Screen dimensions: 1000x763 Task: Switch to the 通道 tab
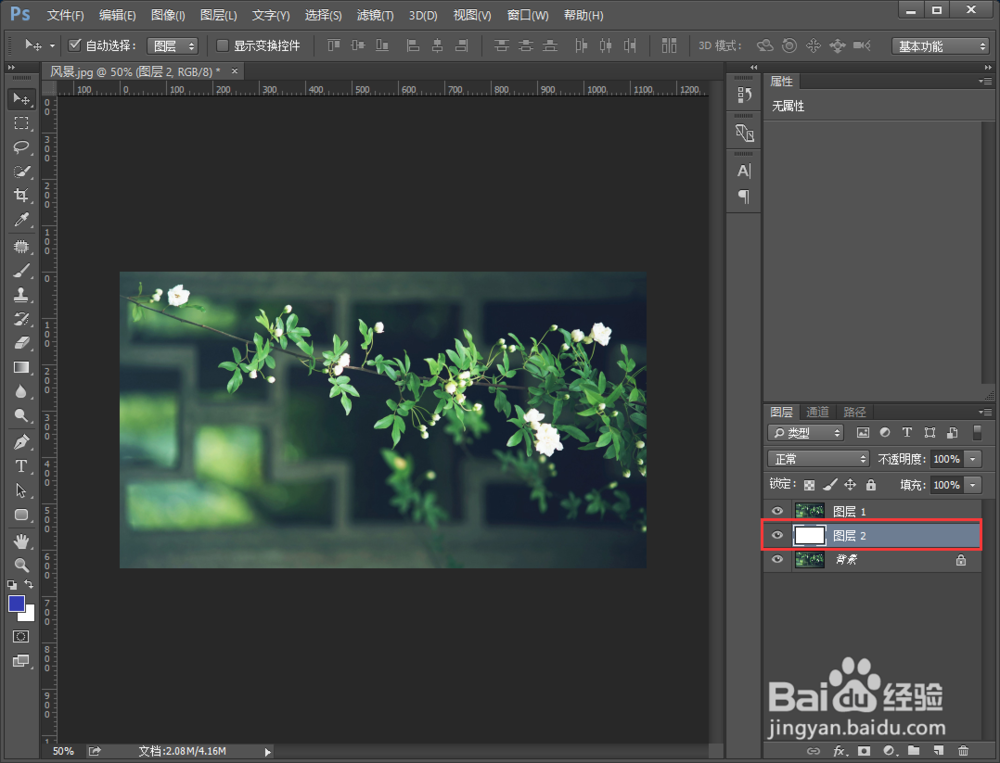point(818,412)
